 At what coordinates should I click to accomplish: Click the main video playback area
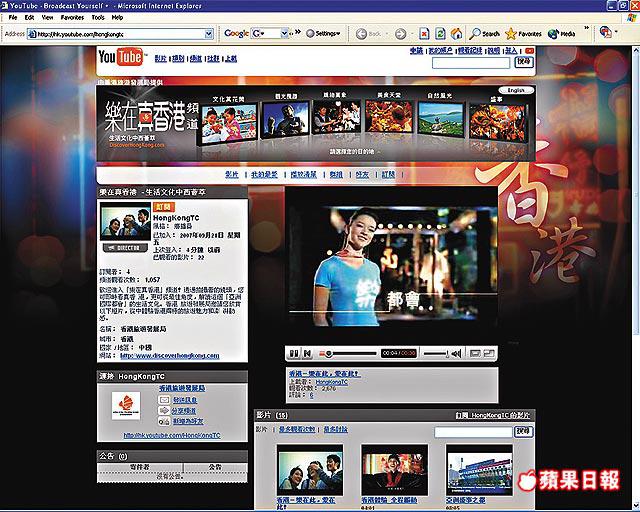coord(391,265)
